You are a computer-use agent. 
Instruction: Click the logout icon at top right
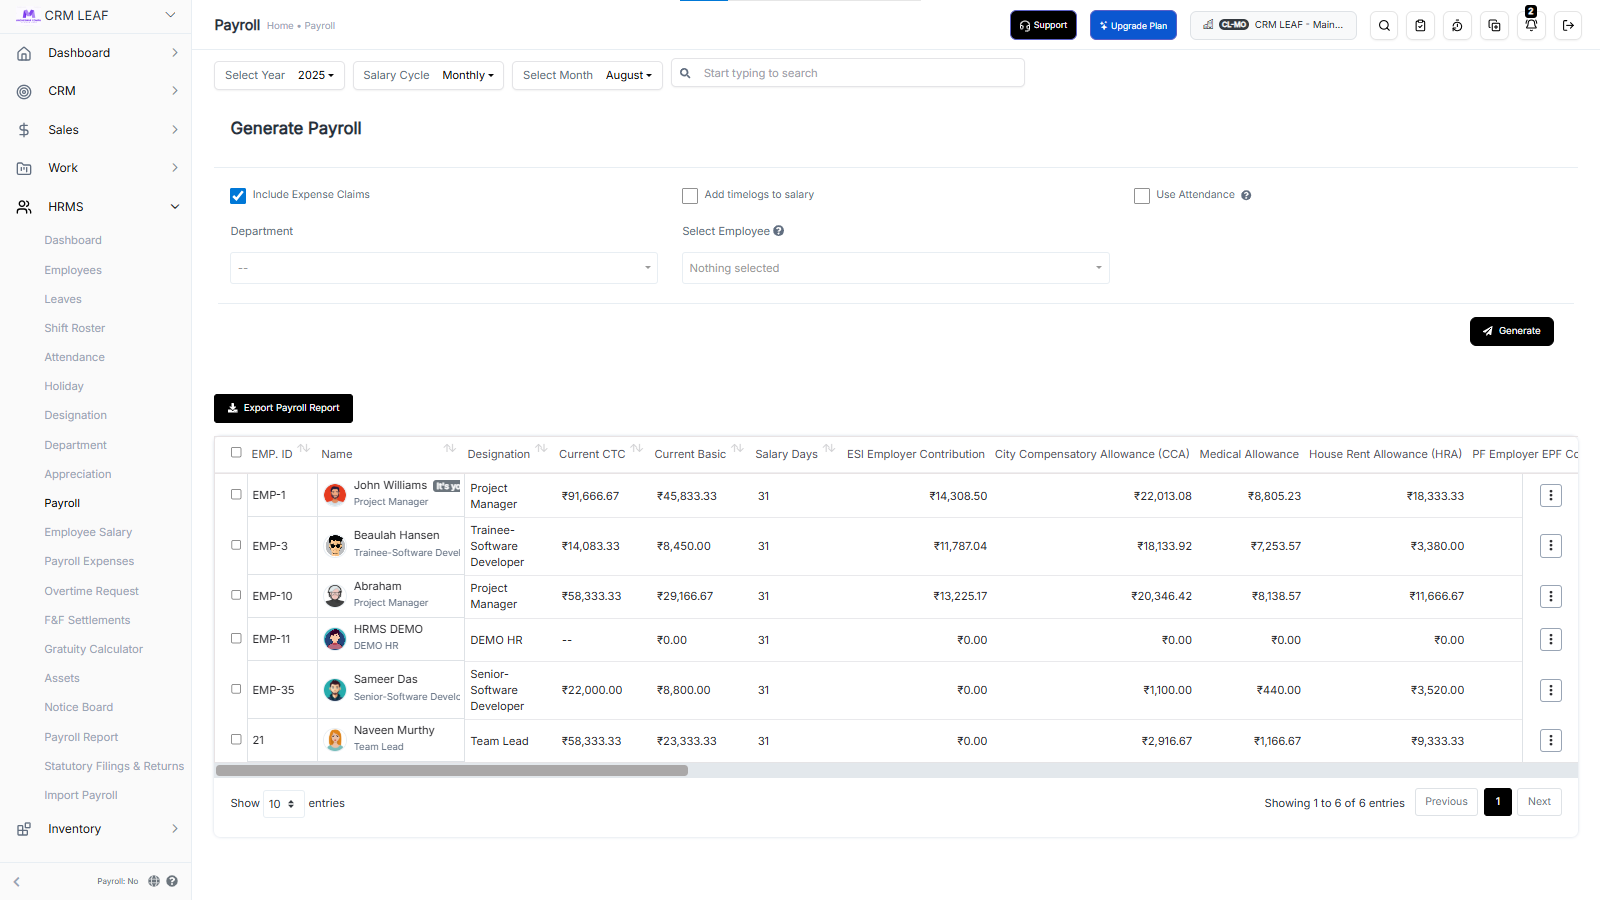[x=1568, y=25]
